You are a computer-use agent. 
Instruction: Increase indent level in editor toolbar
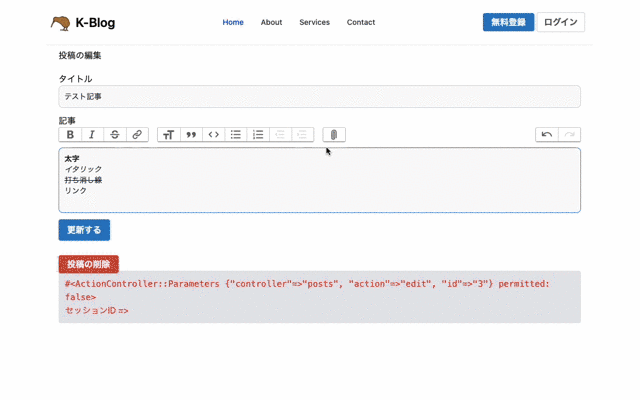(302, 135)
